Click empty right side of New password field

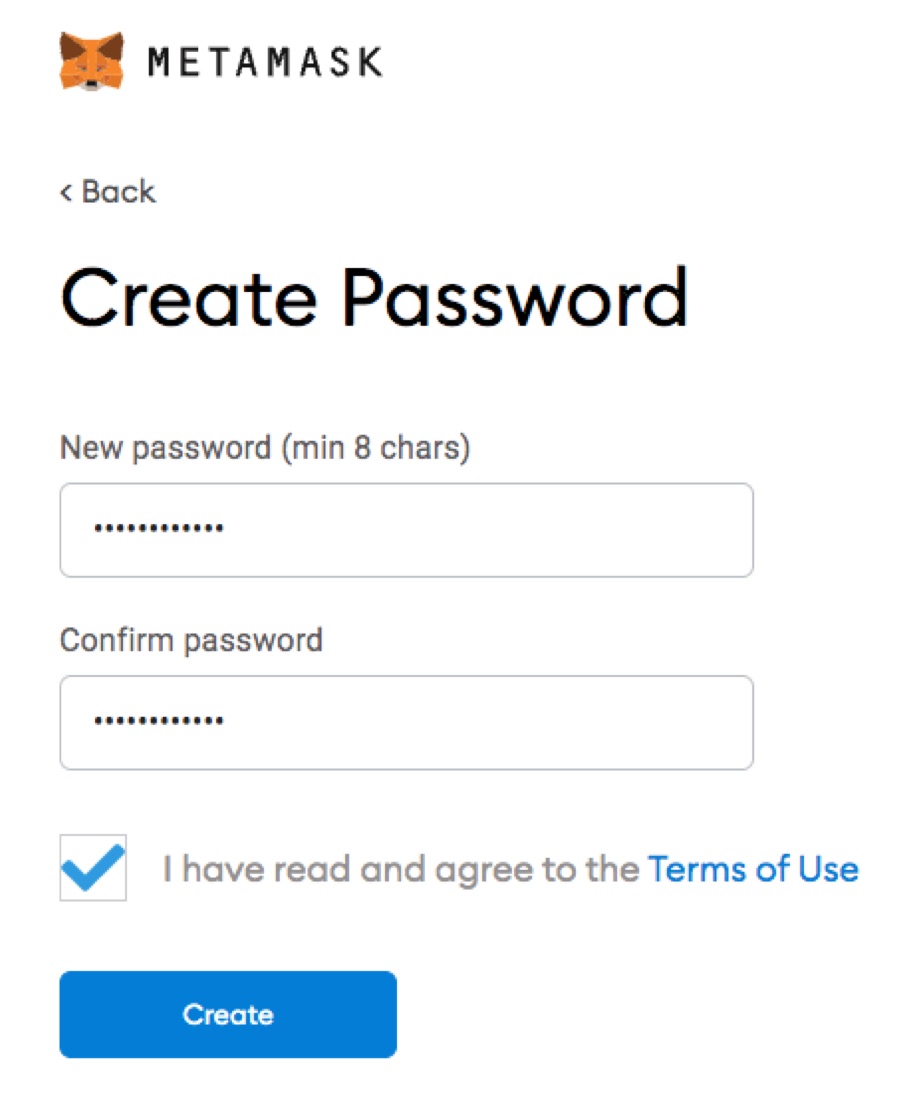click(561, 530)
